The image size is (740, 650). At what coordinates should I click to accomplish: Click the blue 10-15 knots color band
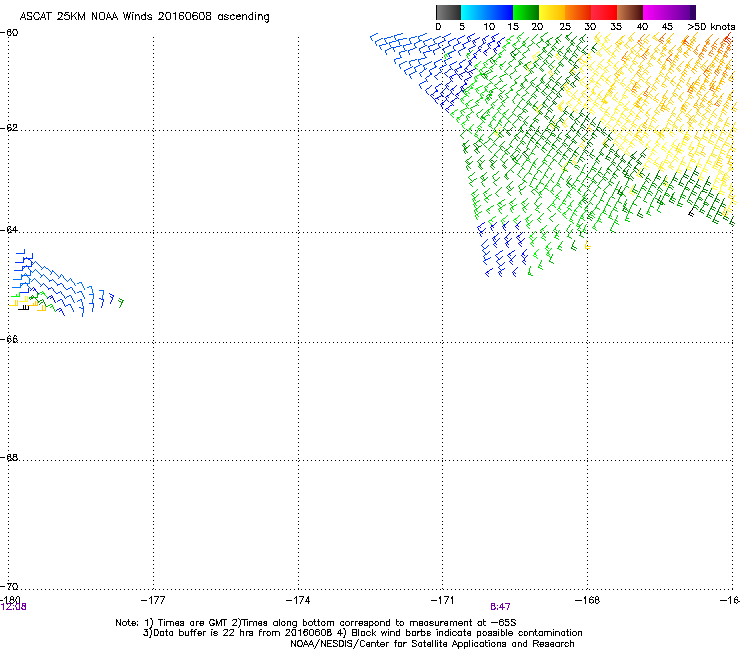pos(500,12)
